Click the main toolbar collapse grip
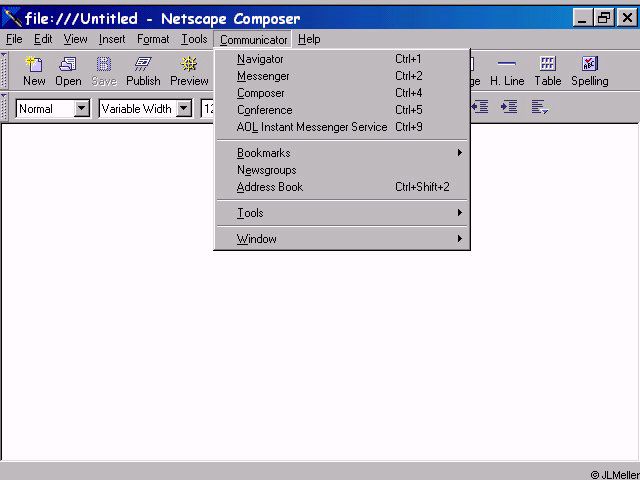 pos(4,71)
